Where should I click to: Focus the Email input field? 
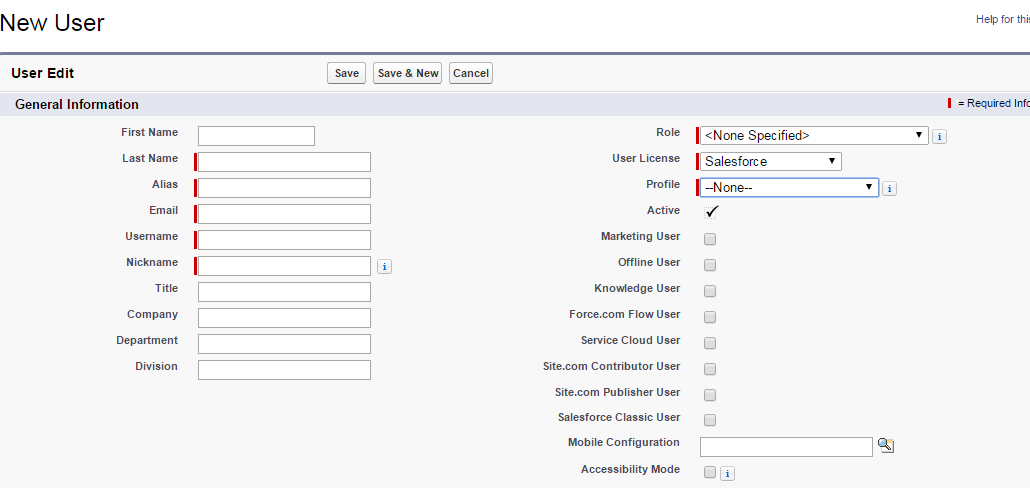[x=284, y=214]
